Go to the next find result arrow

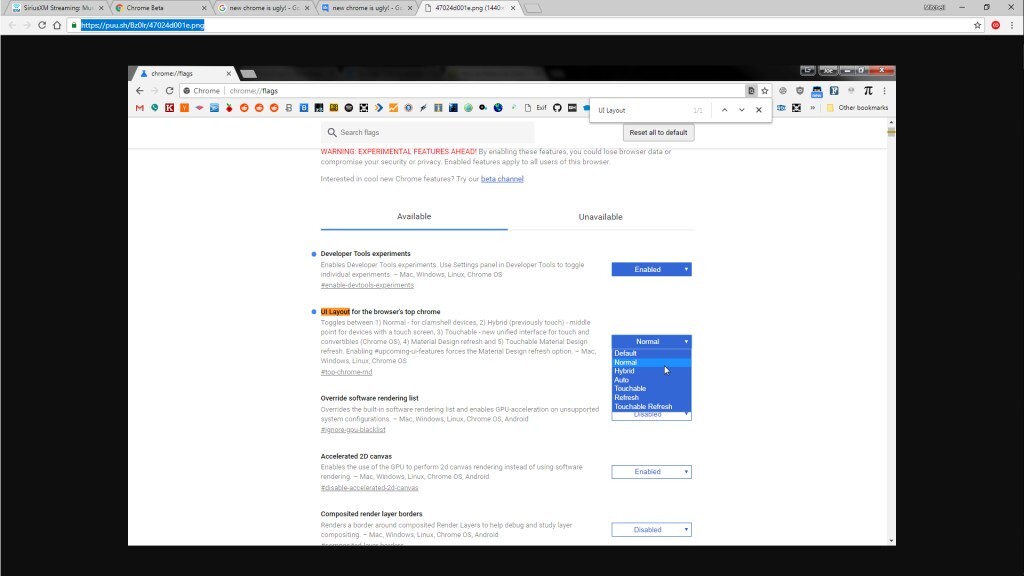(741, 110)
